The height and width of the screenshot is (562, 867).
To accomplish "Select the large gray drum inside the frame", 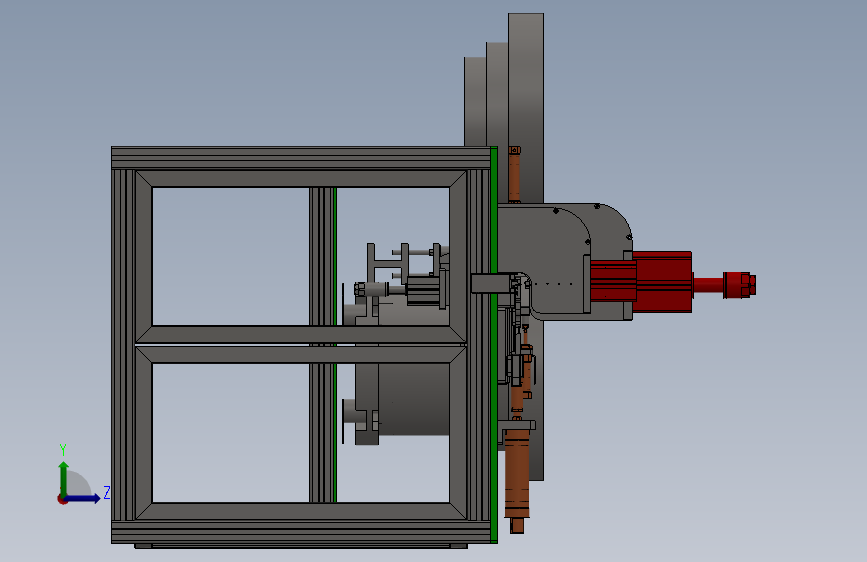I will (414, 398).
